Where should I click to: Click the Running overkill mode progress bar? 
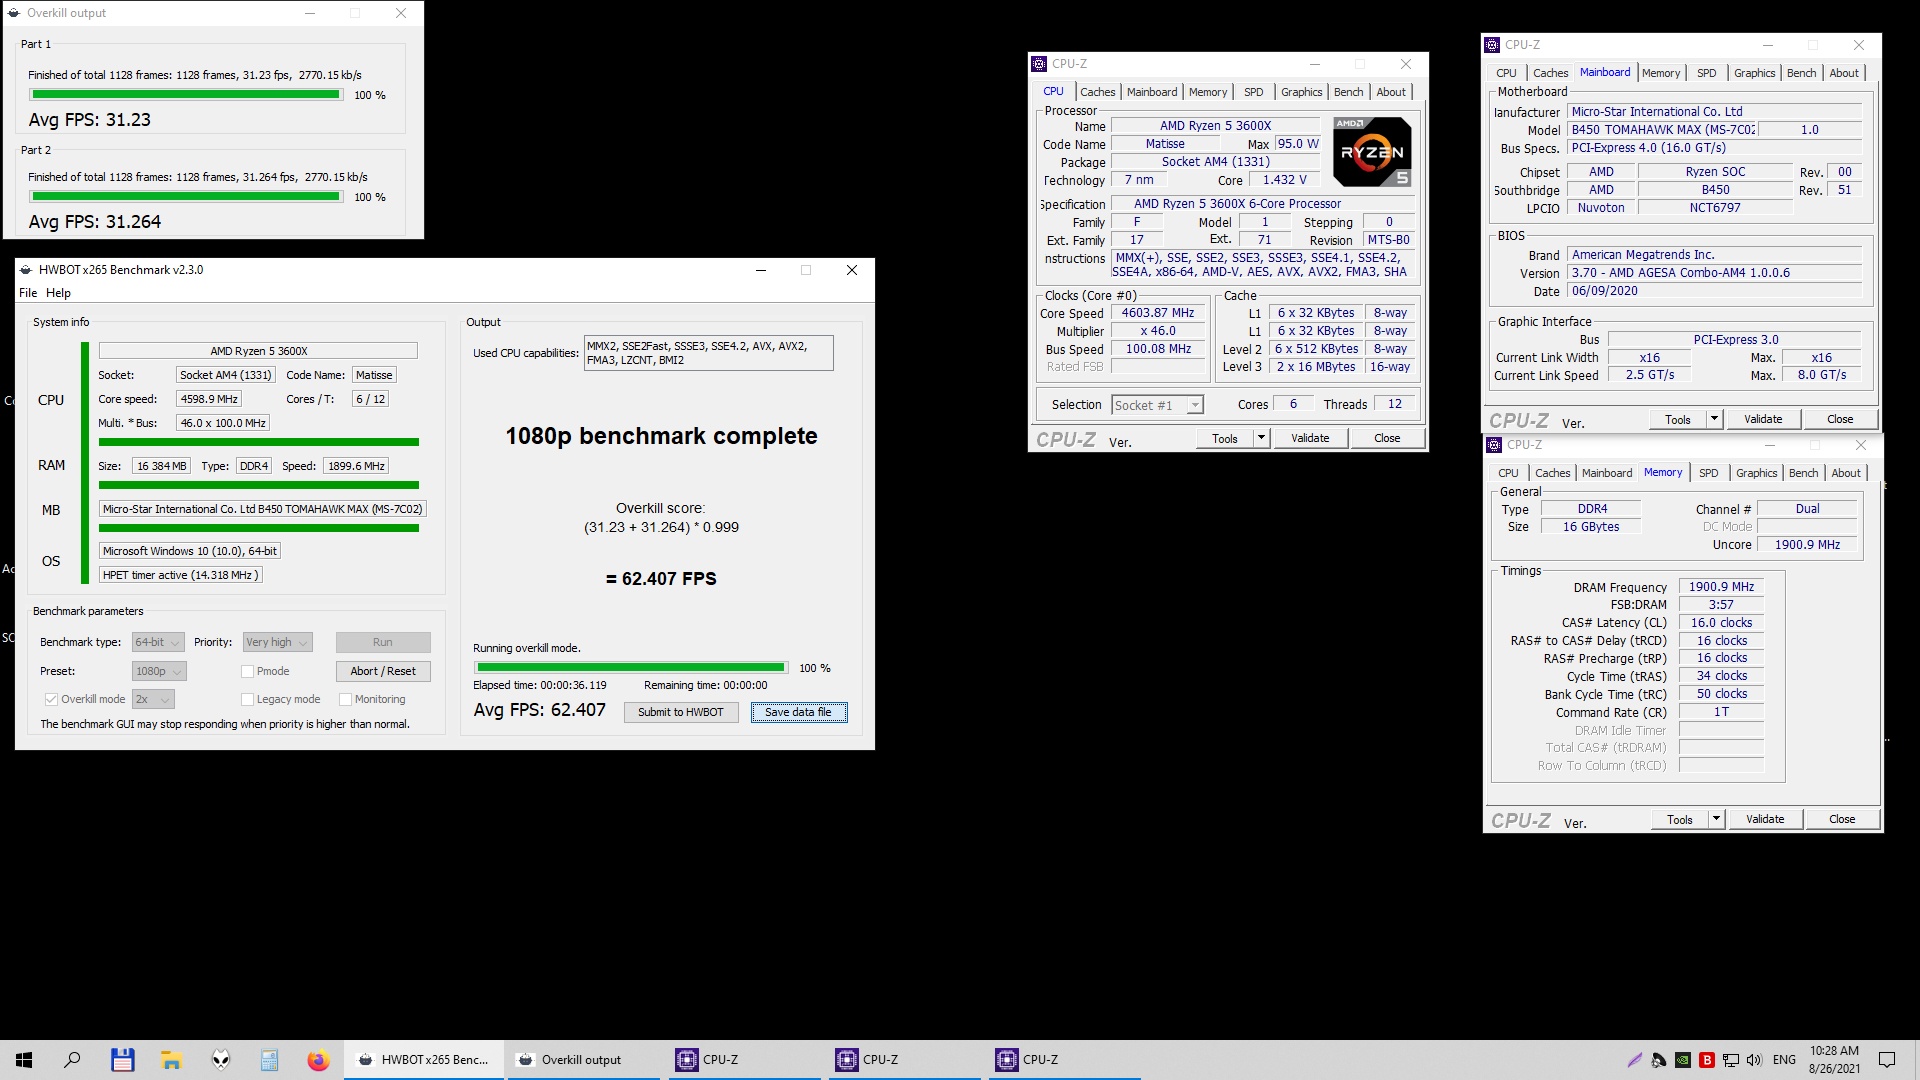pyautogui.click(x=631, y=667)
